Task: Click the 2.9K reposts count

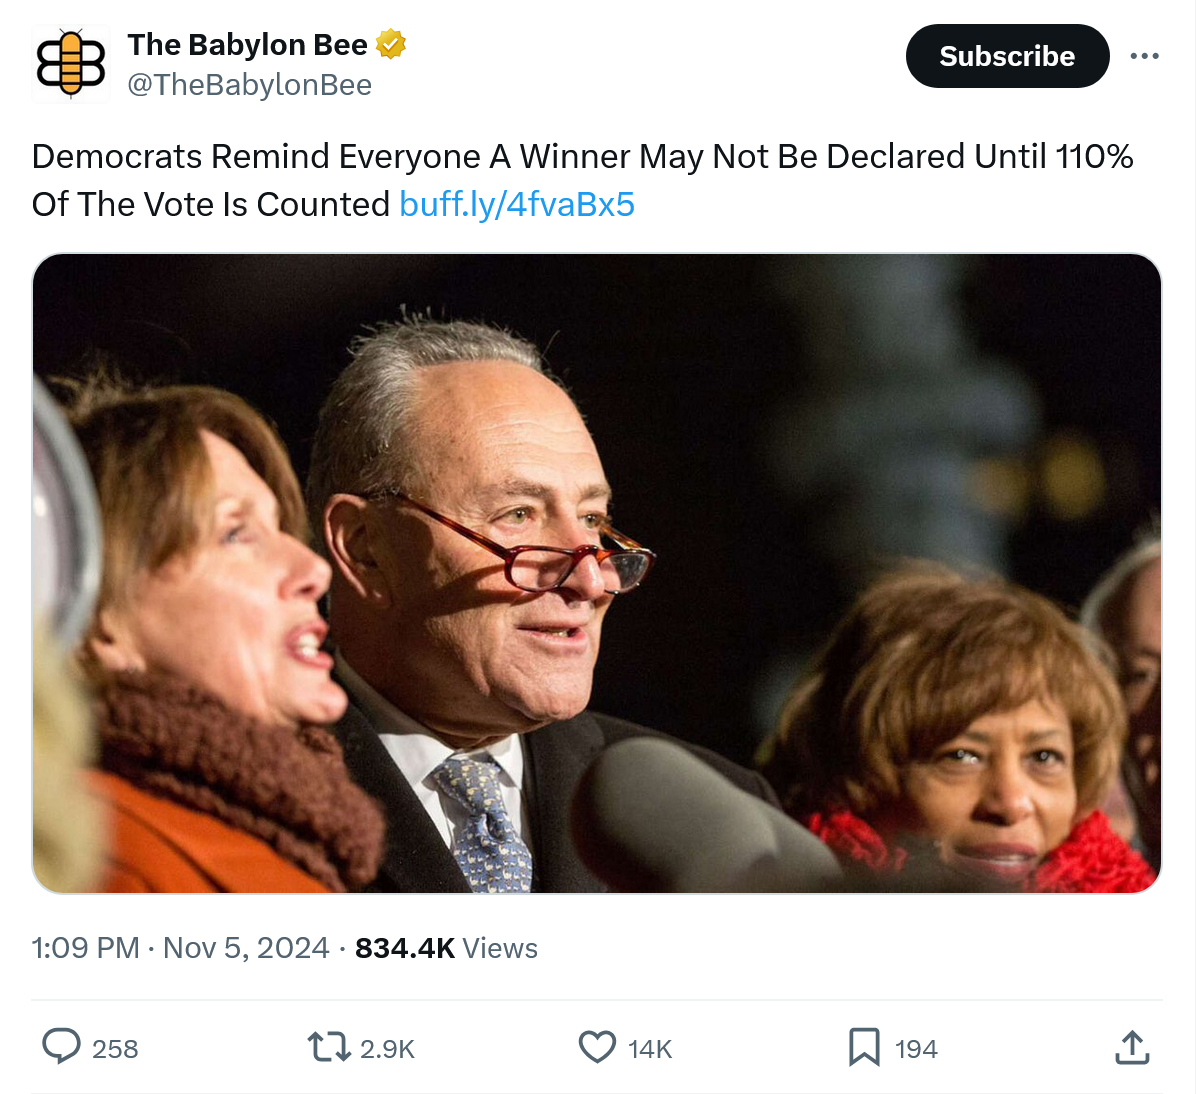Action: 387,1049
